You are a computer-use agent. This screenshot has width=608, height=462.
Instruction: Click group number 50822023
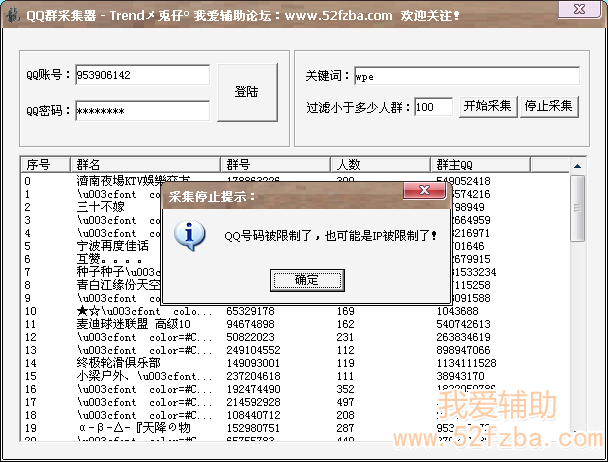pos(250,337)
